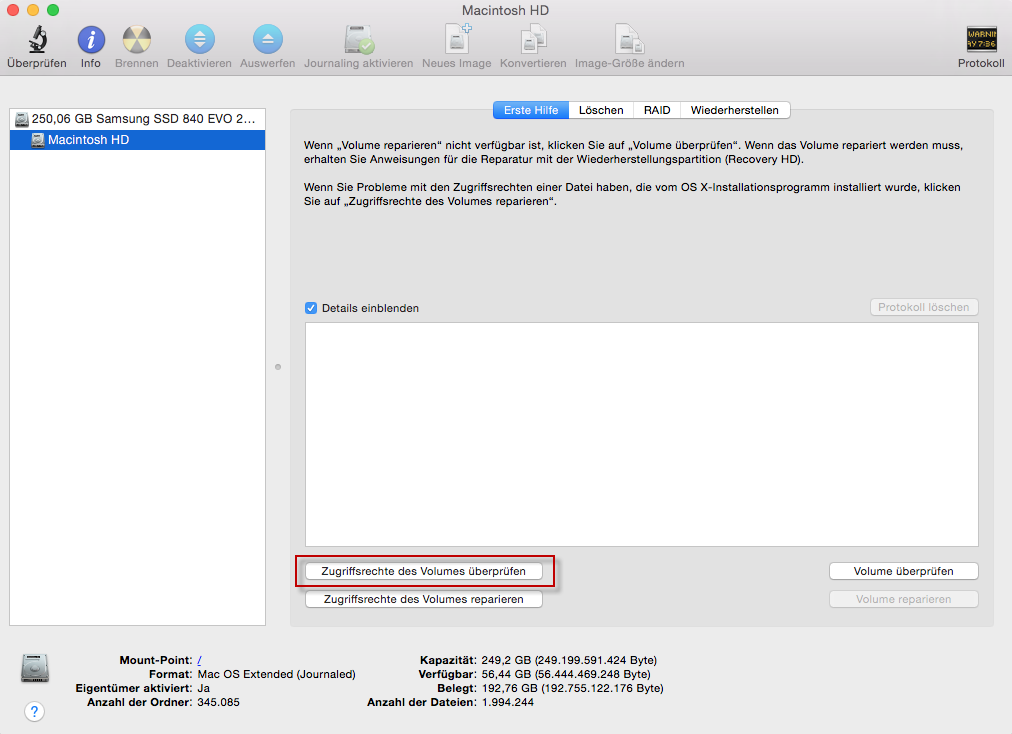The width and height of the screenshot is (1012, 734).
Task: Click the Überprüfen microscope toolbar icon
Action: pos(37,40)
